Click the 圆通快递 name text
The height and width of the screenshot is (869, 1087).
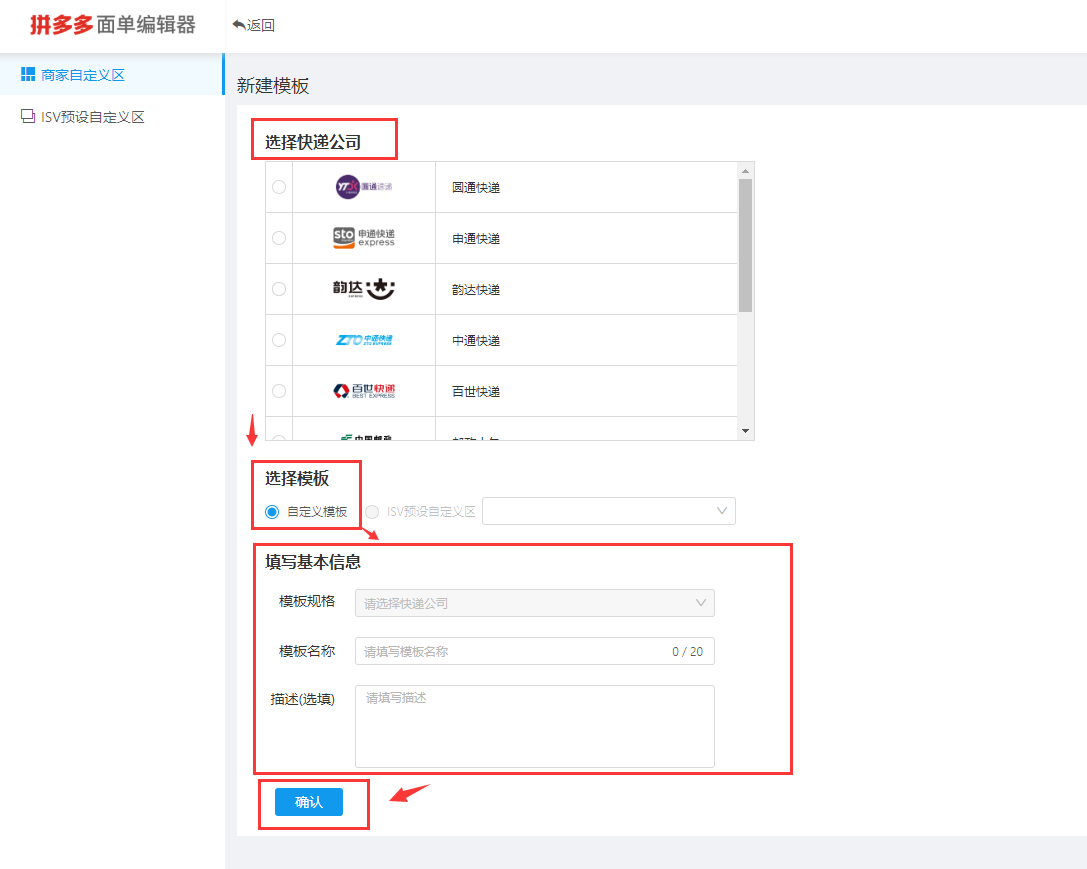[476, 188]
